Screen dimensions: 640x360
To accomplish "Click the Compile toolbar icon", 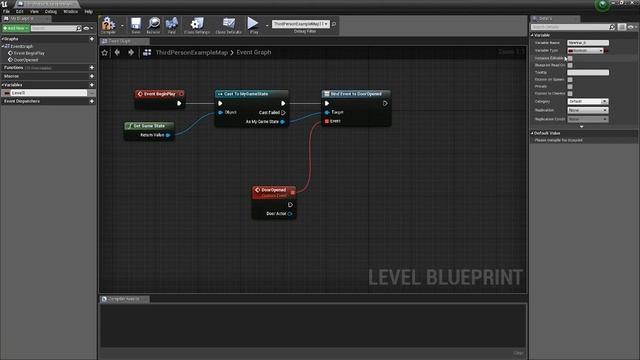I will [x=108, y=24].
